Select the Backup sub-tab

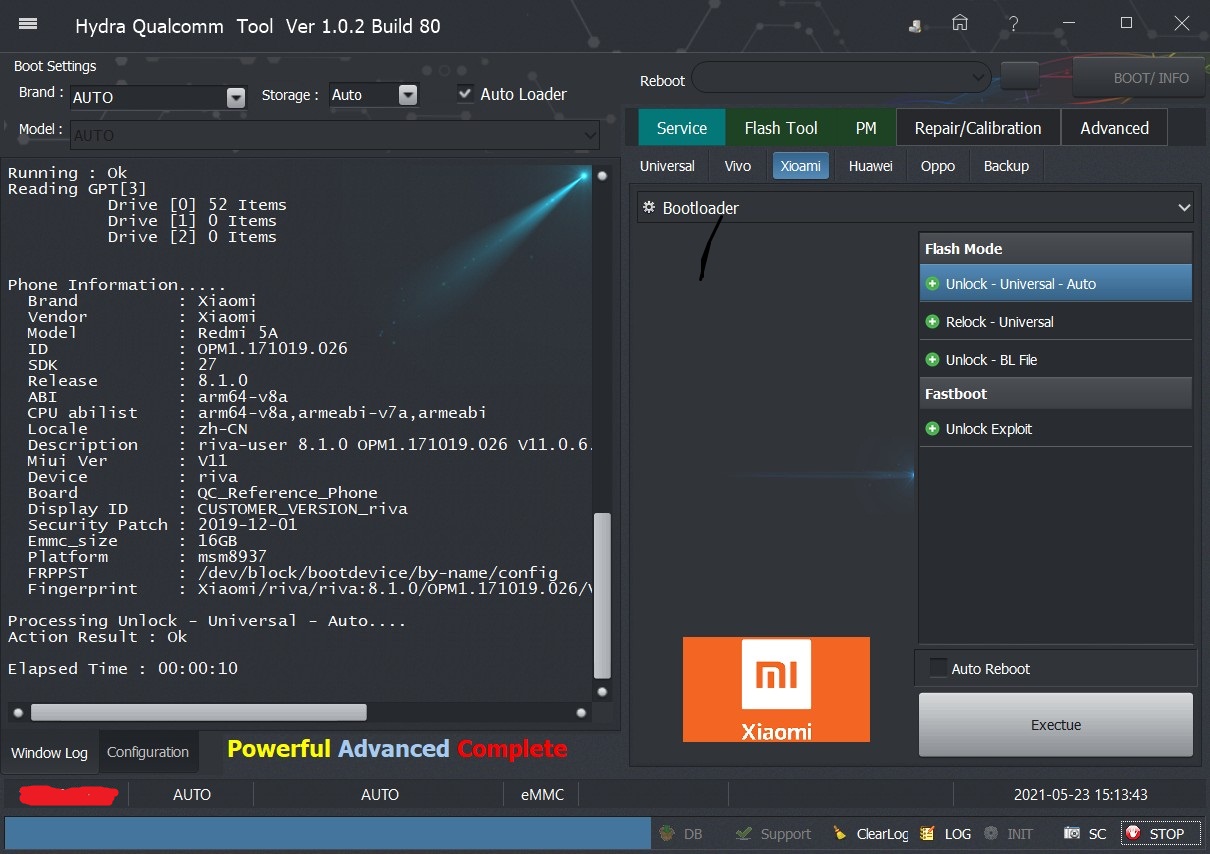tap(1006, 166)
